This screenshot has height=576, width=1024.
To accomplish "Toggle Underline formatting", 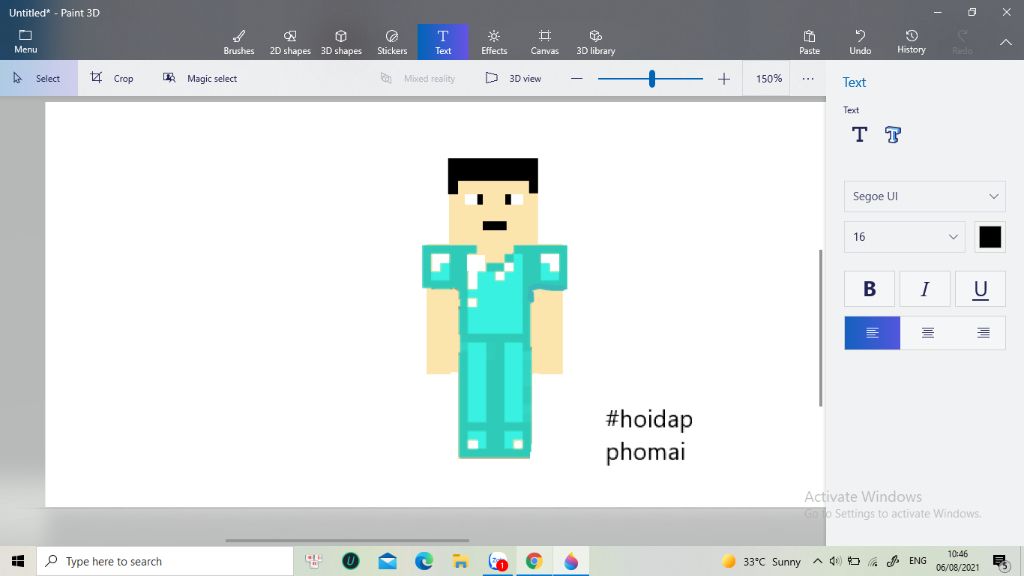I will click(x=980, y=289).
